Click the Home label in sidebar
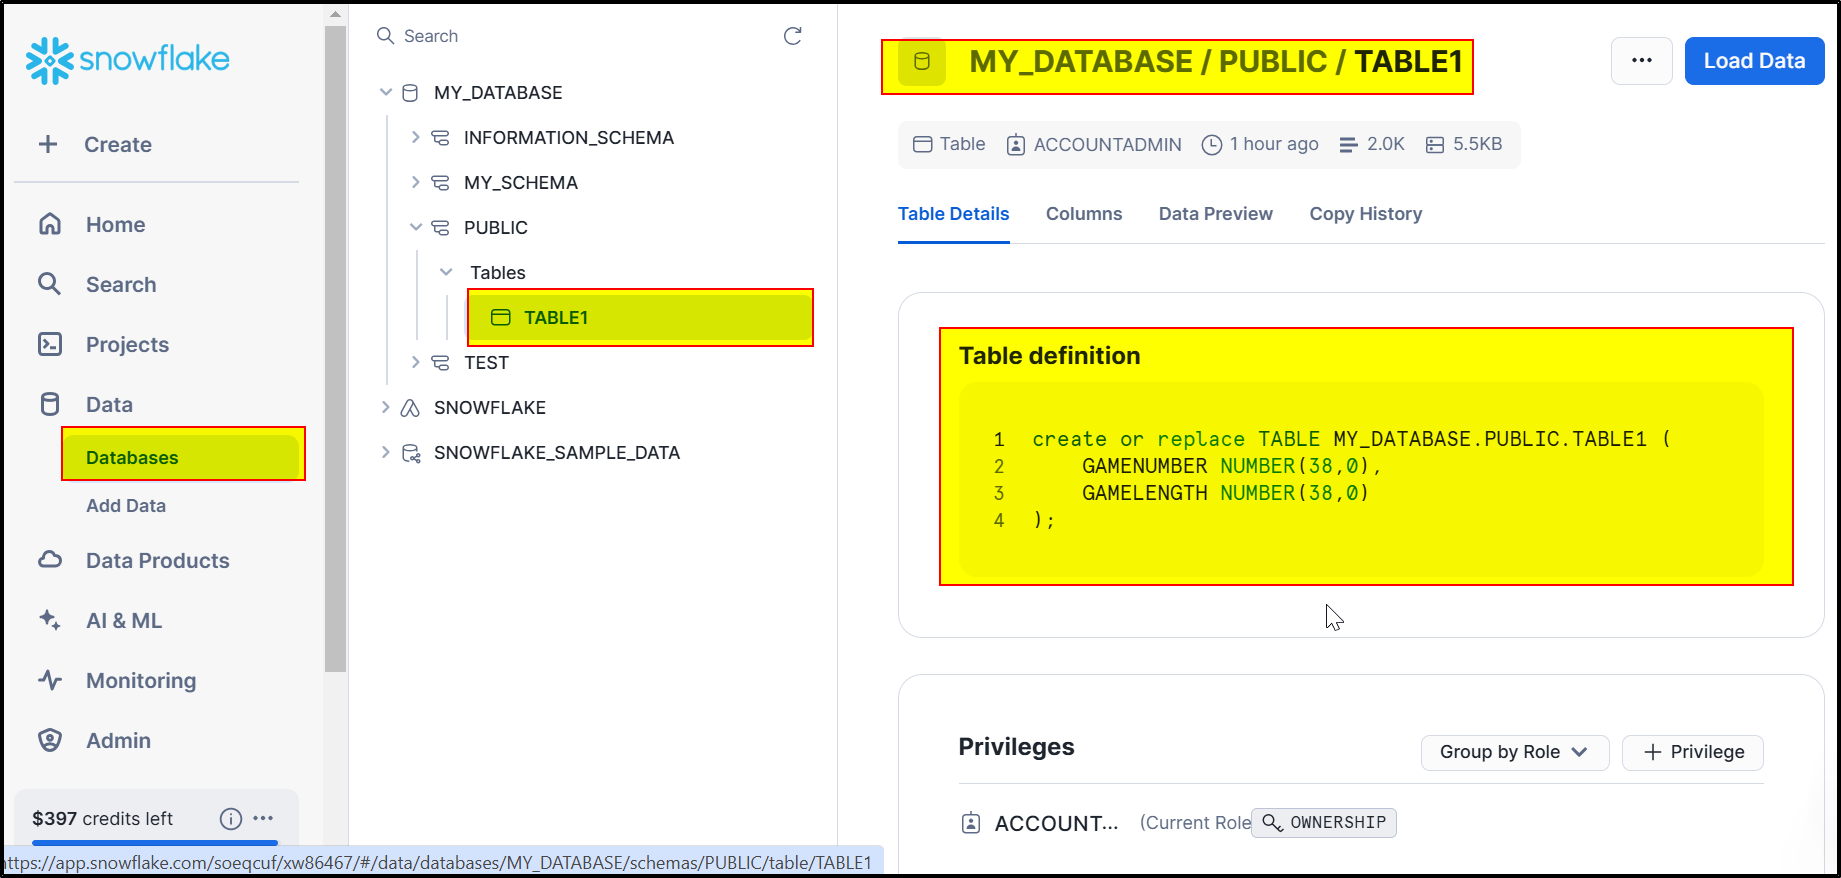 [x=116, y=225]
